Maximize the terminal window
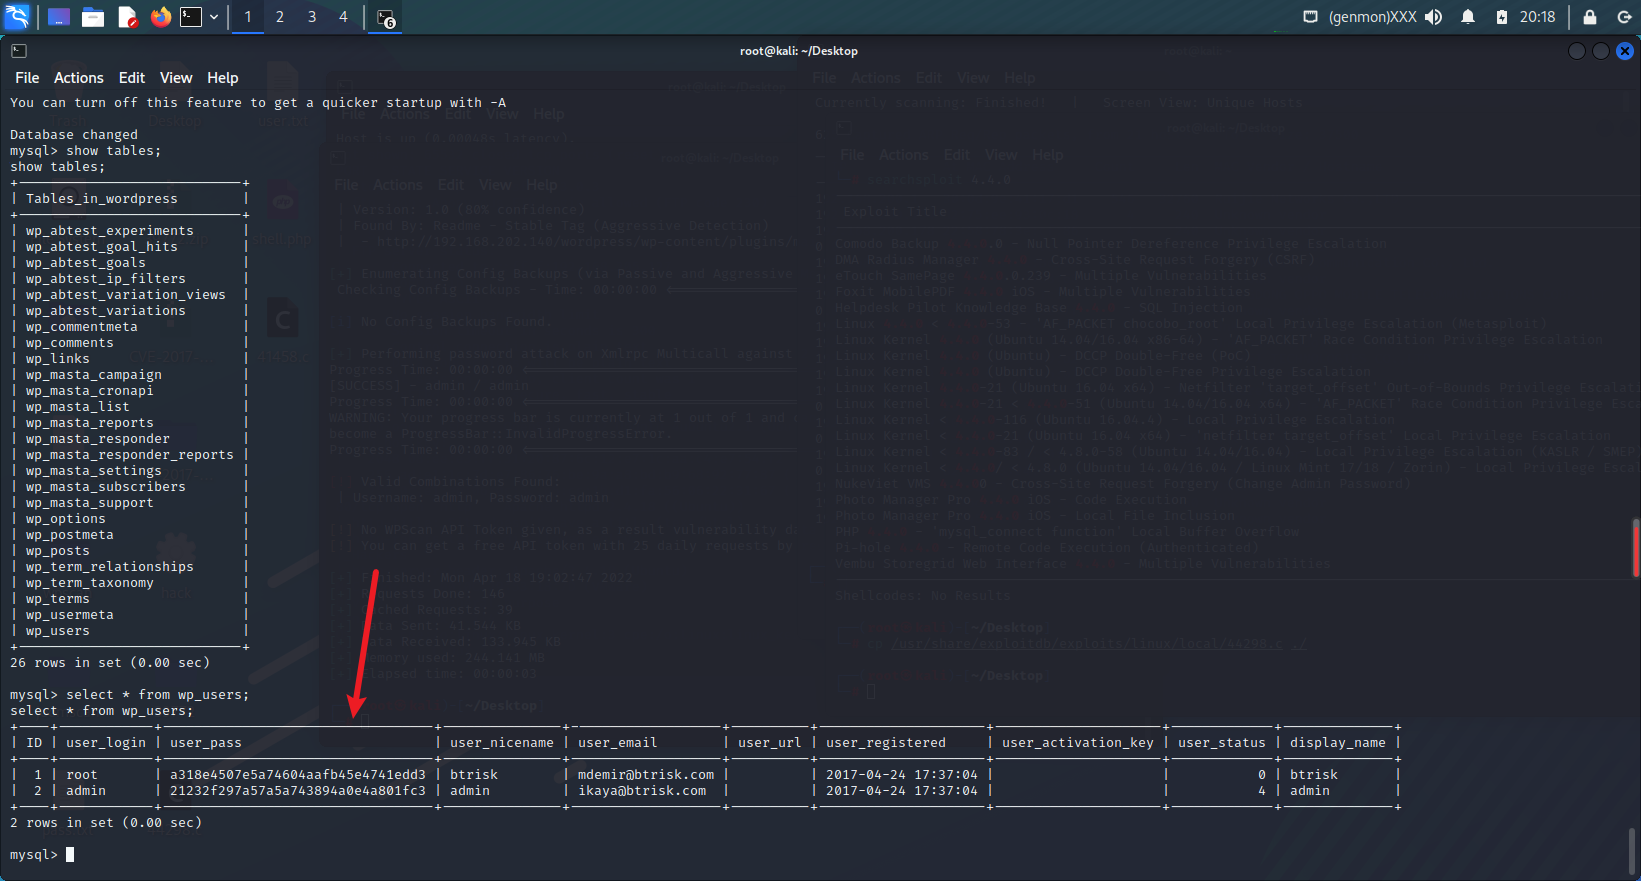 click(1601, 51)
